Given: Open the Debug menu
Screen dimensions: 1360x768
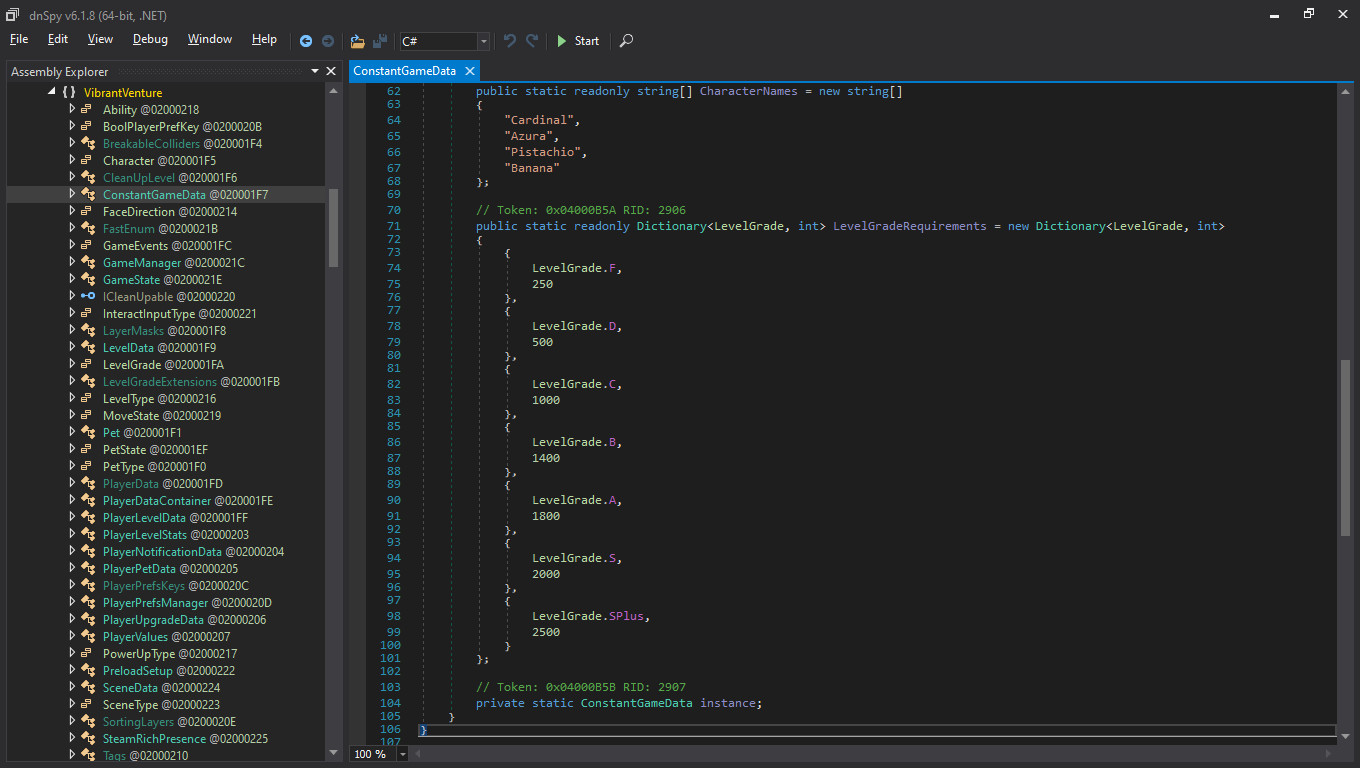Looking at the screenshot, I should pos(149,39).
